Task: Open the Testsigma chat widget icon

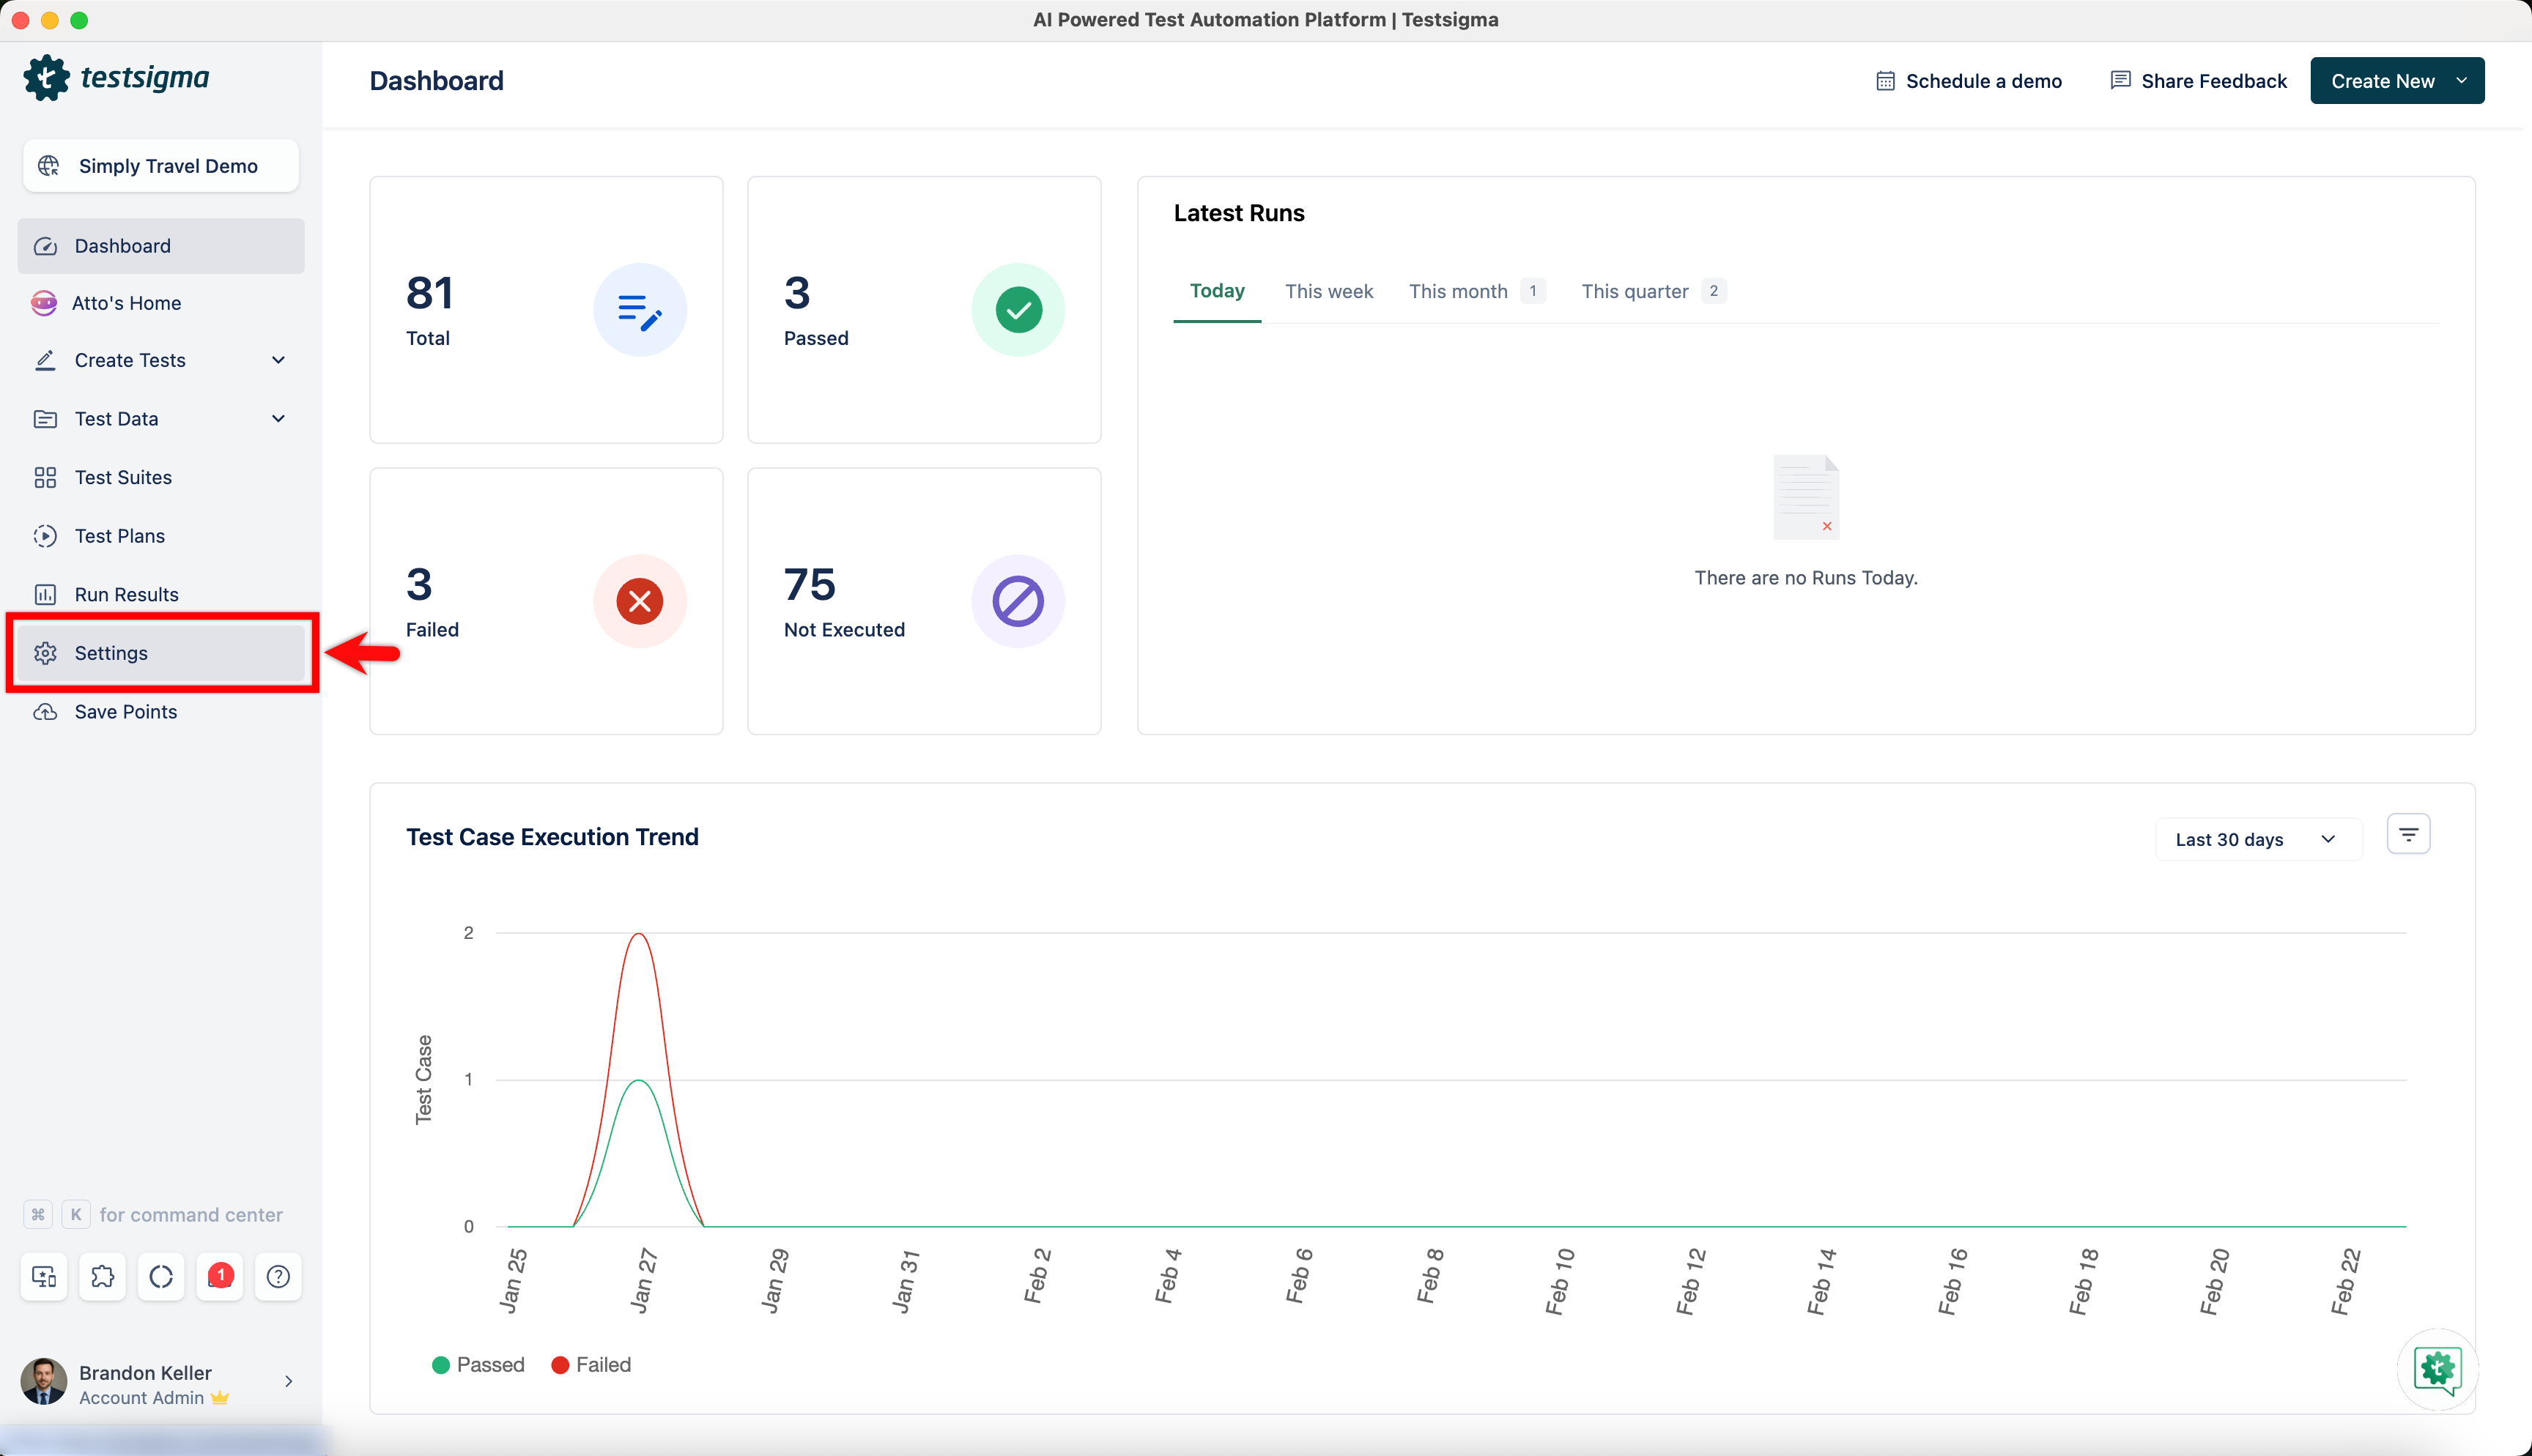Action: click(2437, 1368)
